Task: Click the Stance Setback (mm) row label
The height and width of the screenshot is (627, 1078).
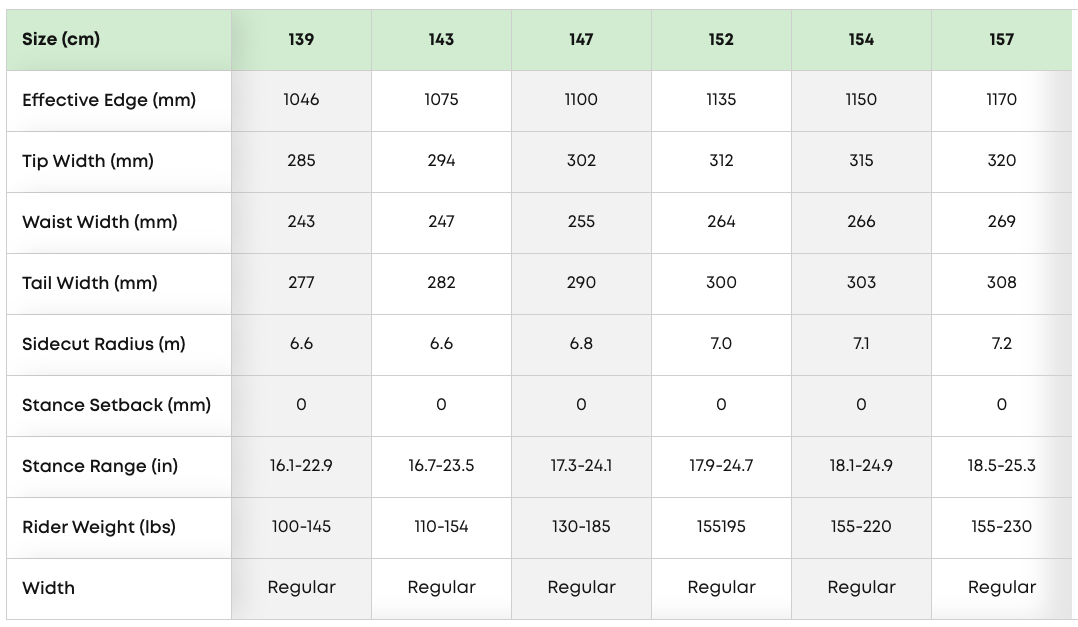Action: 116,405
